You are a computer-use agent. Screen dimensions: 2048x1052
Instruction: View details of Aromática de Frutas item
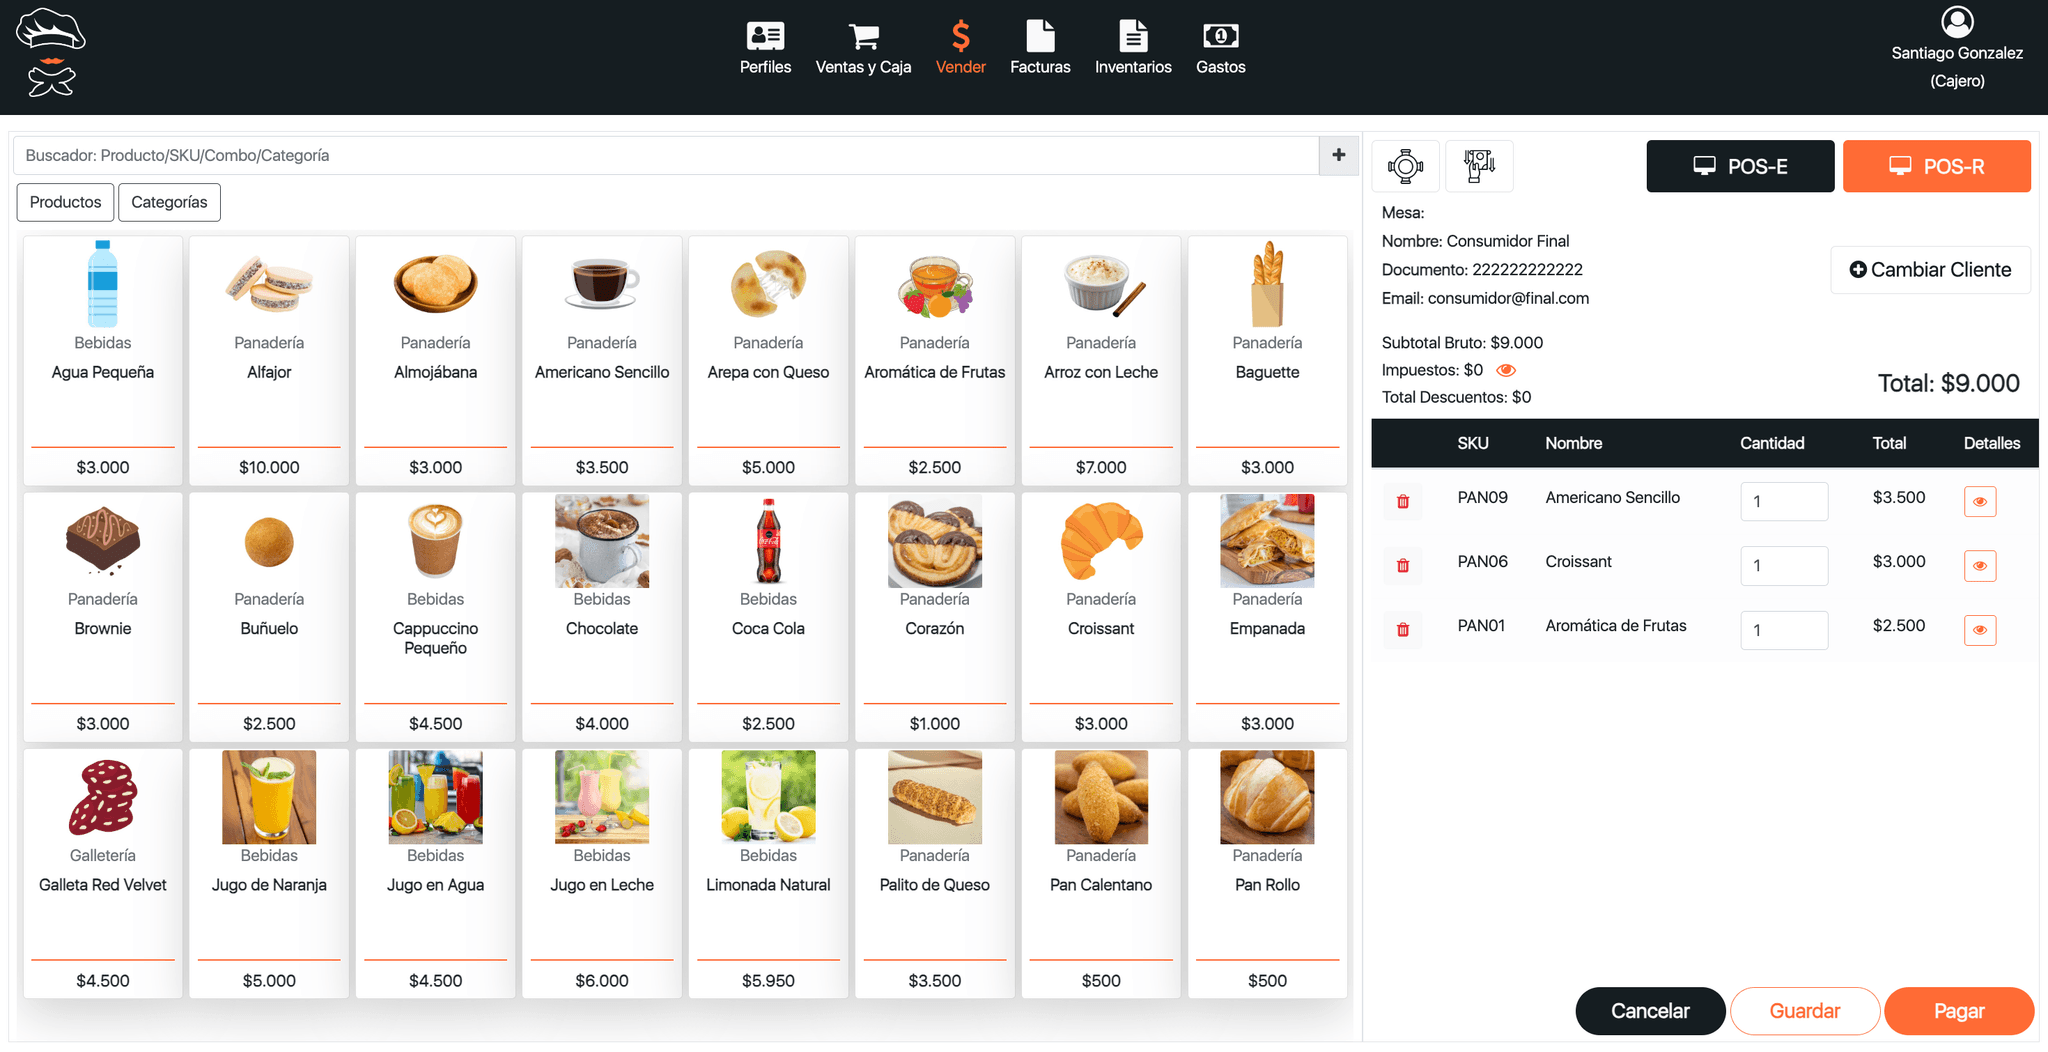[1980, 630]
